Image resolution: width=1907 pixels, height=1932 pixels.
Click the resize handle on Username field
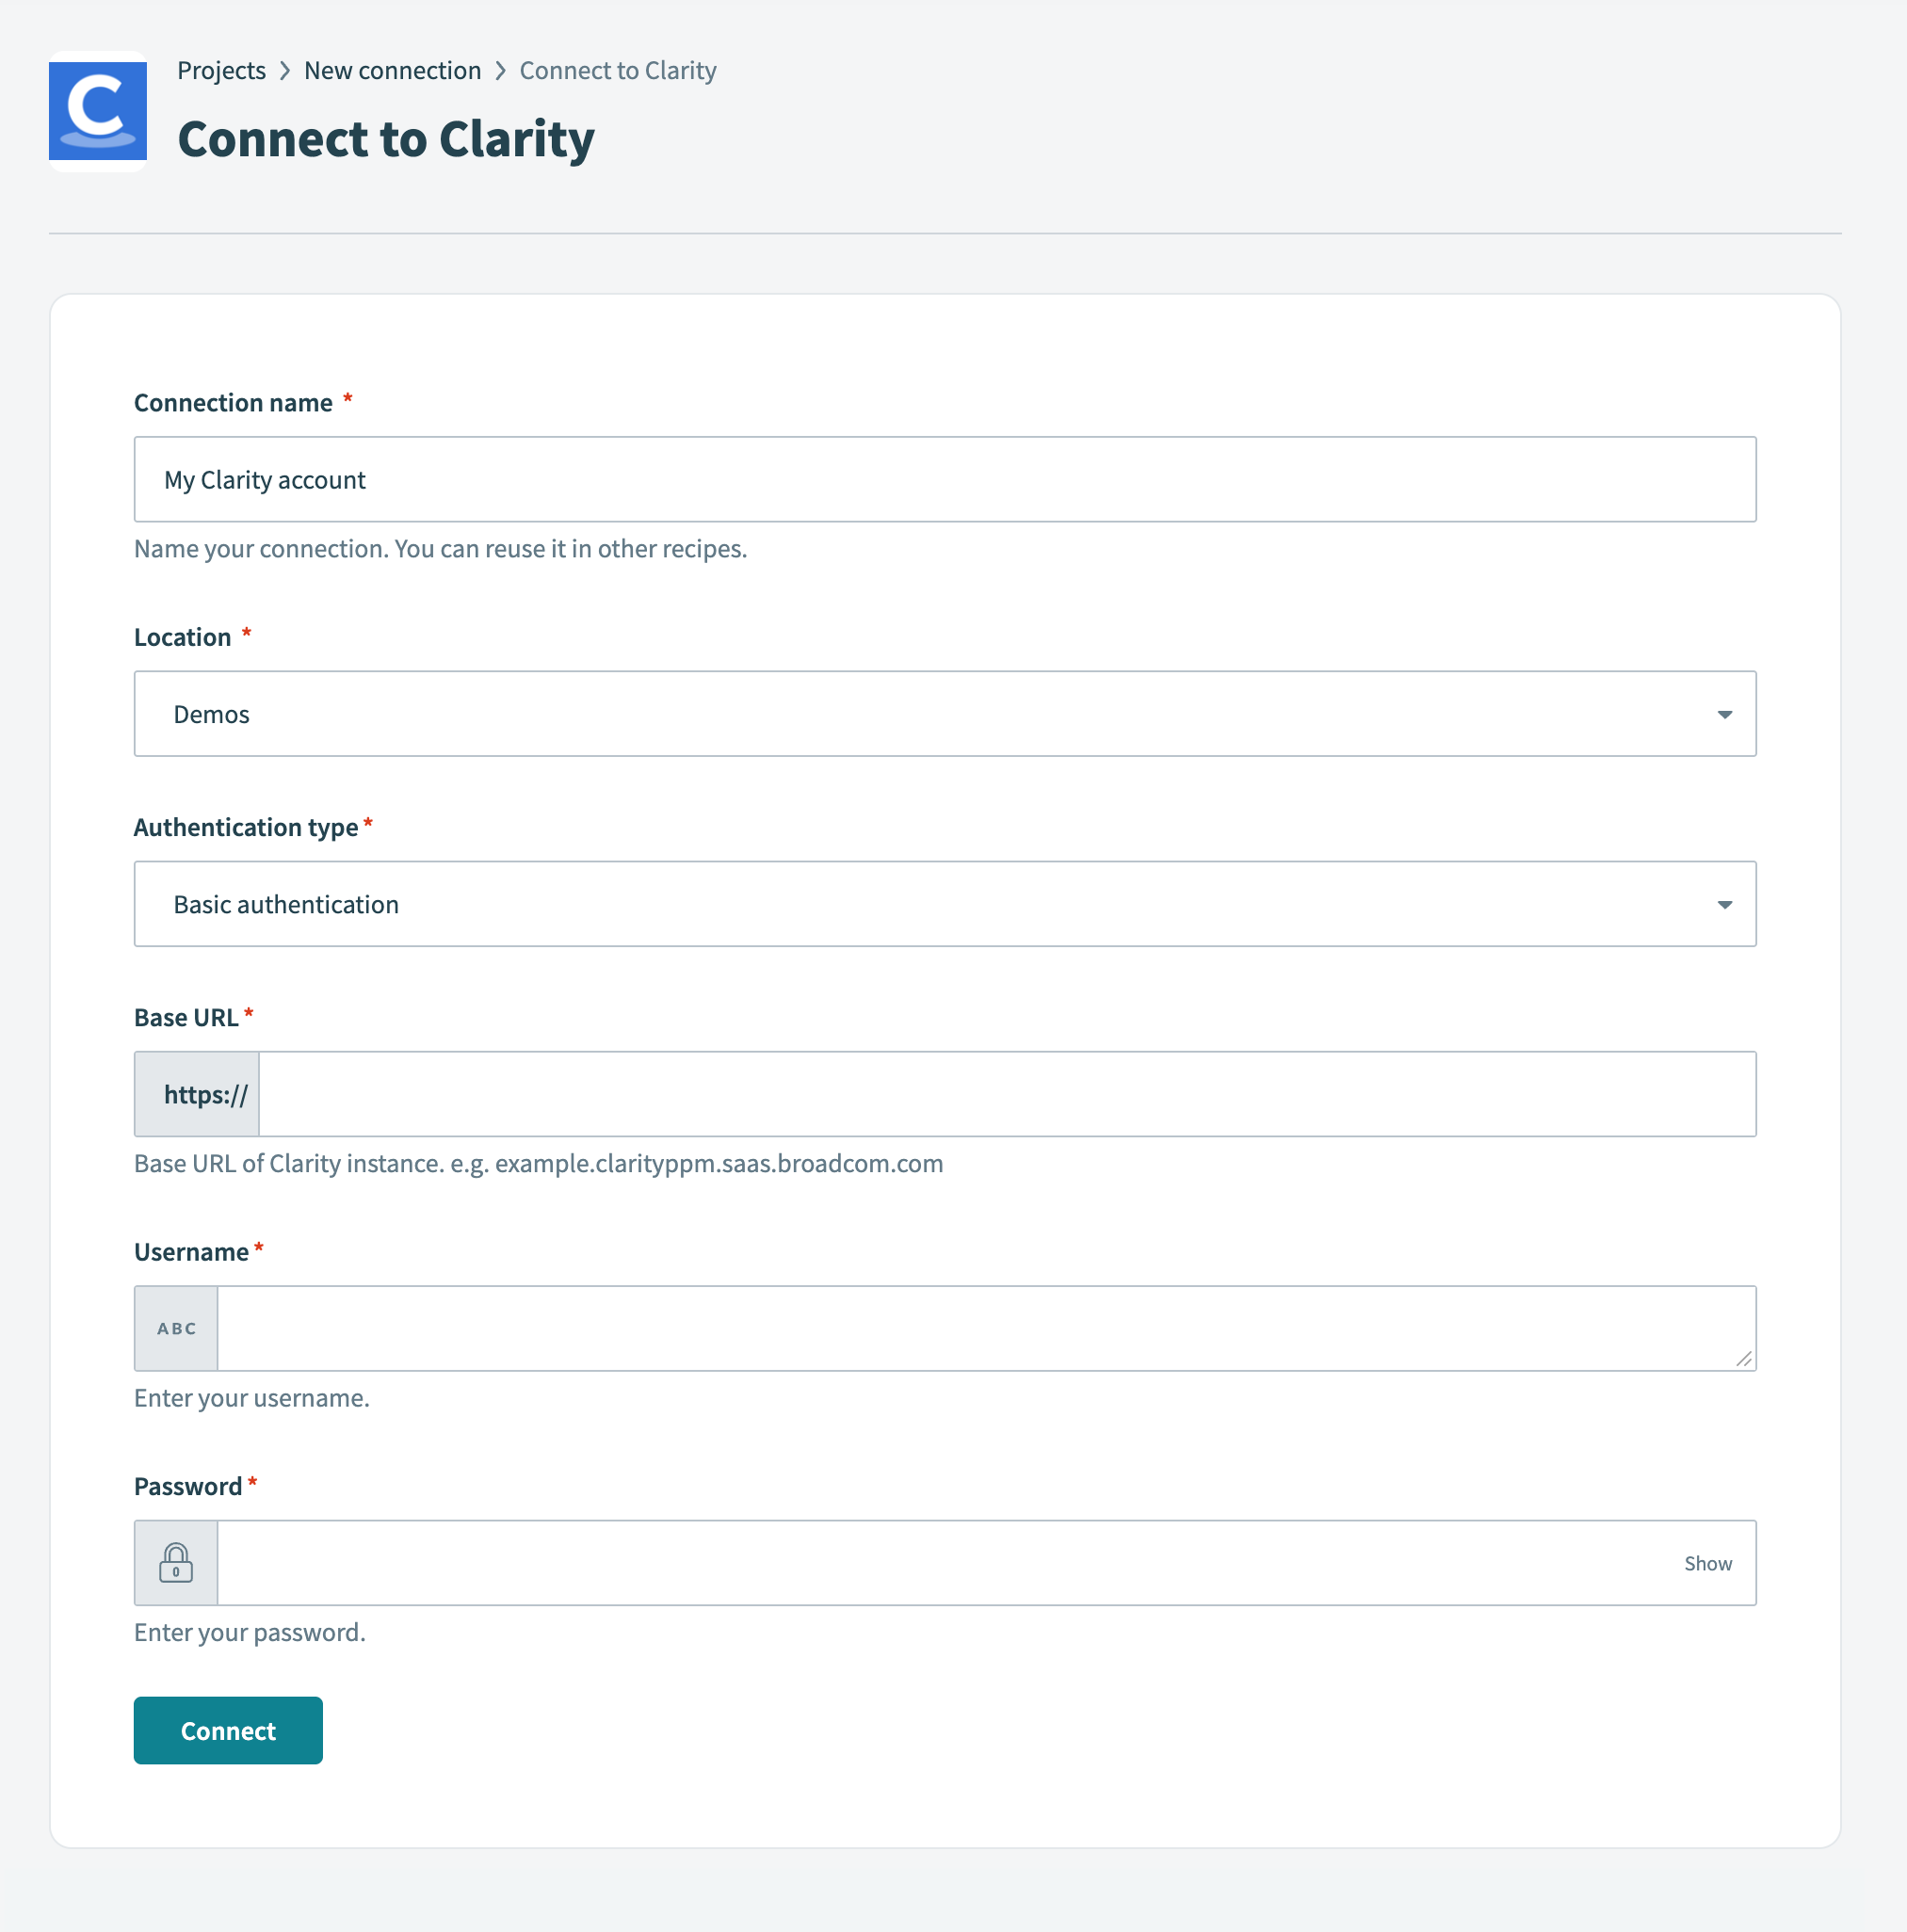(1744, 1359)
